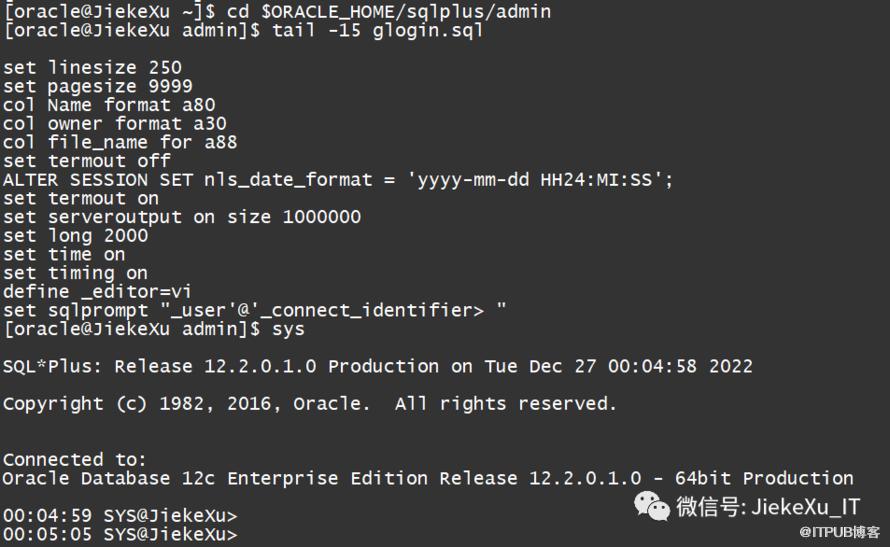Click the 'col file_name for a88' line

pyautogui.click(x=120, y=142)
